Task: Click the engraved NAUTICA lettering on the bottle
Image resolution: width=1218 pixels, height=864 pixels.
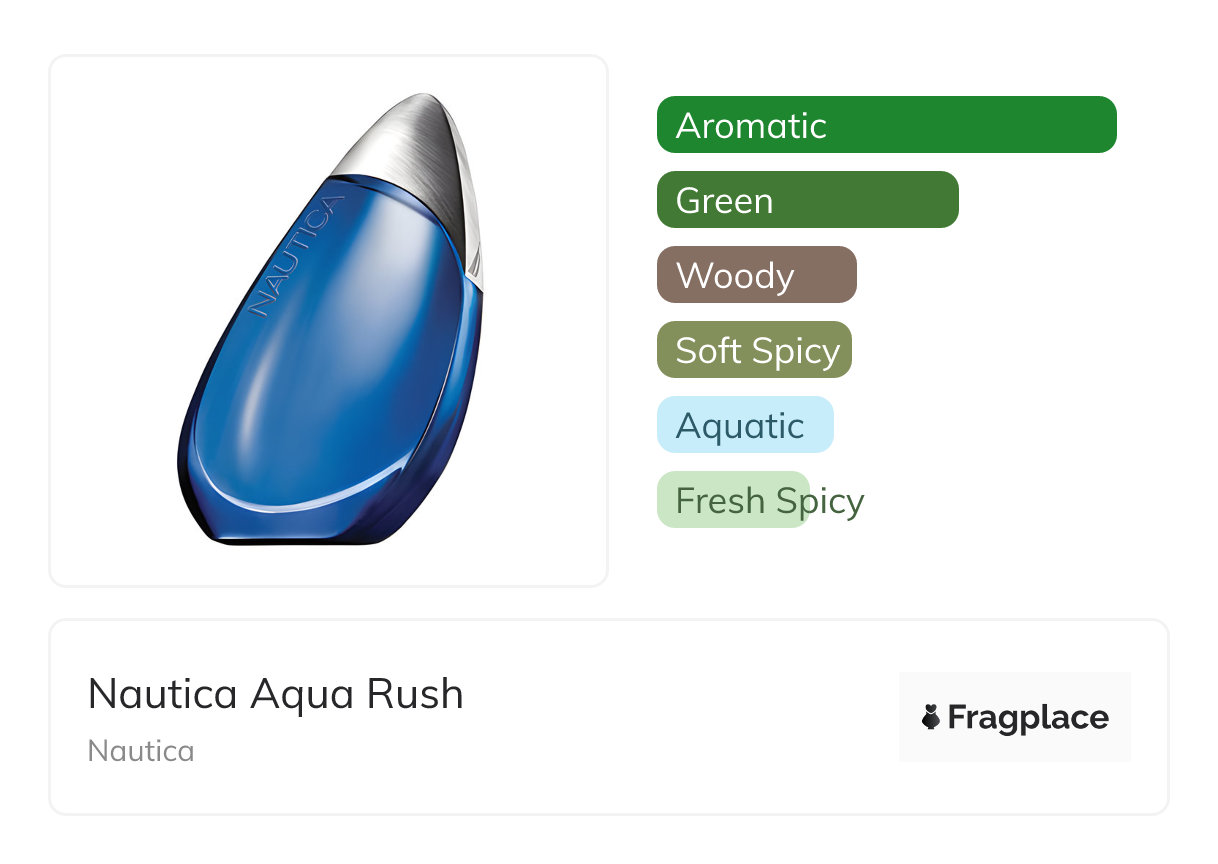Action: click(296, 257)
